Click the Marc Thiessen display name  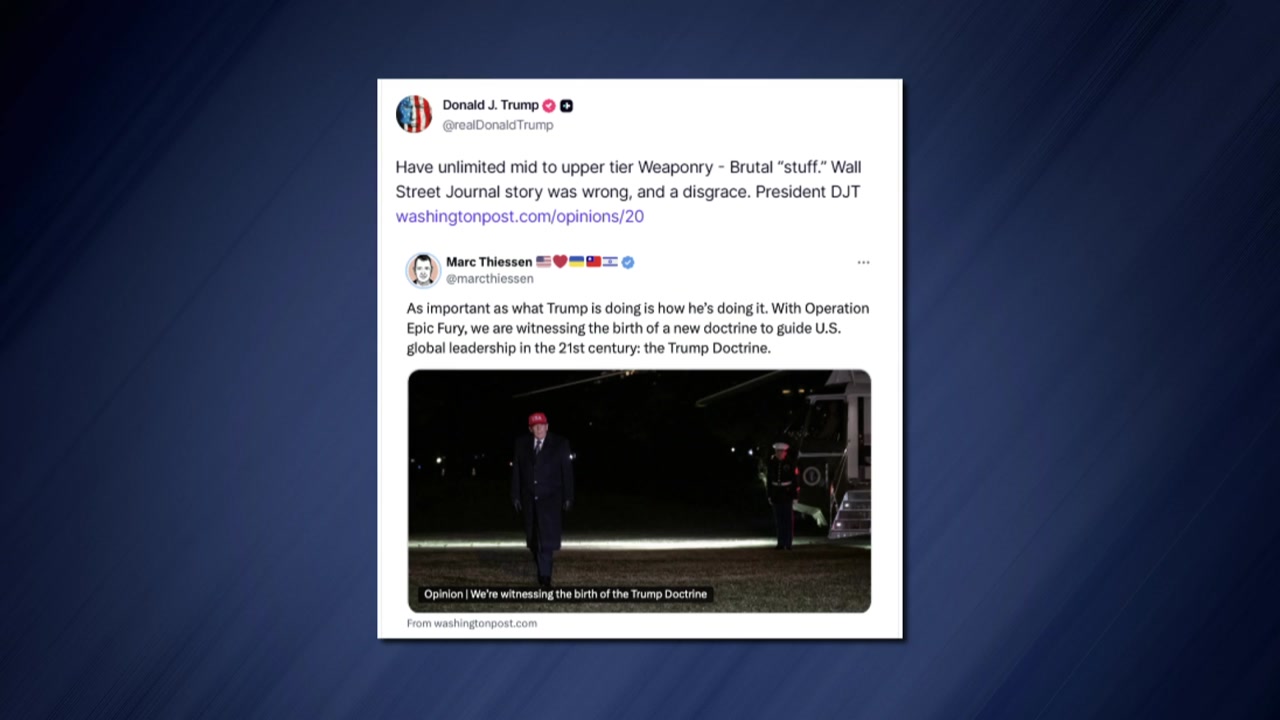point(489,262)
